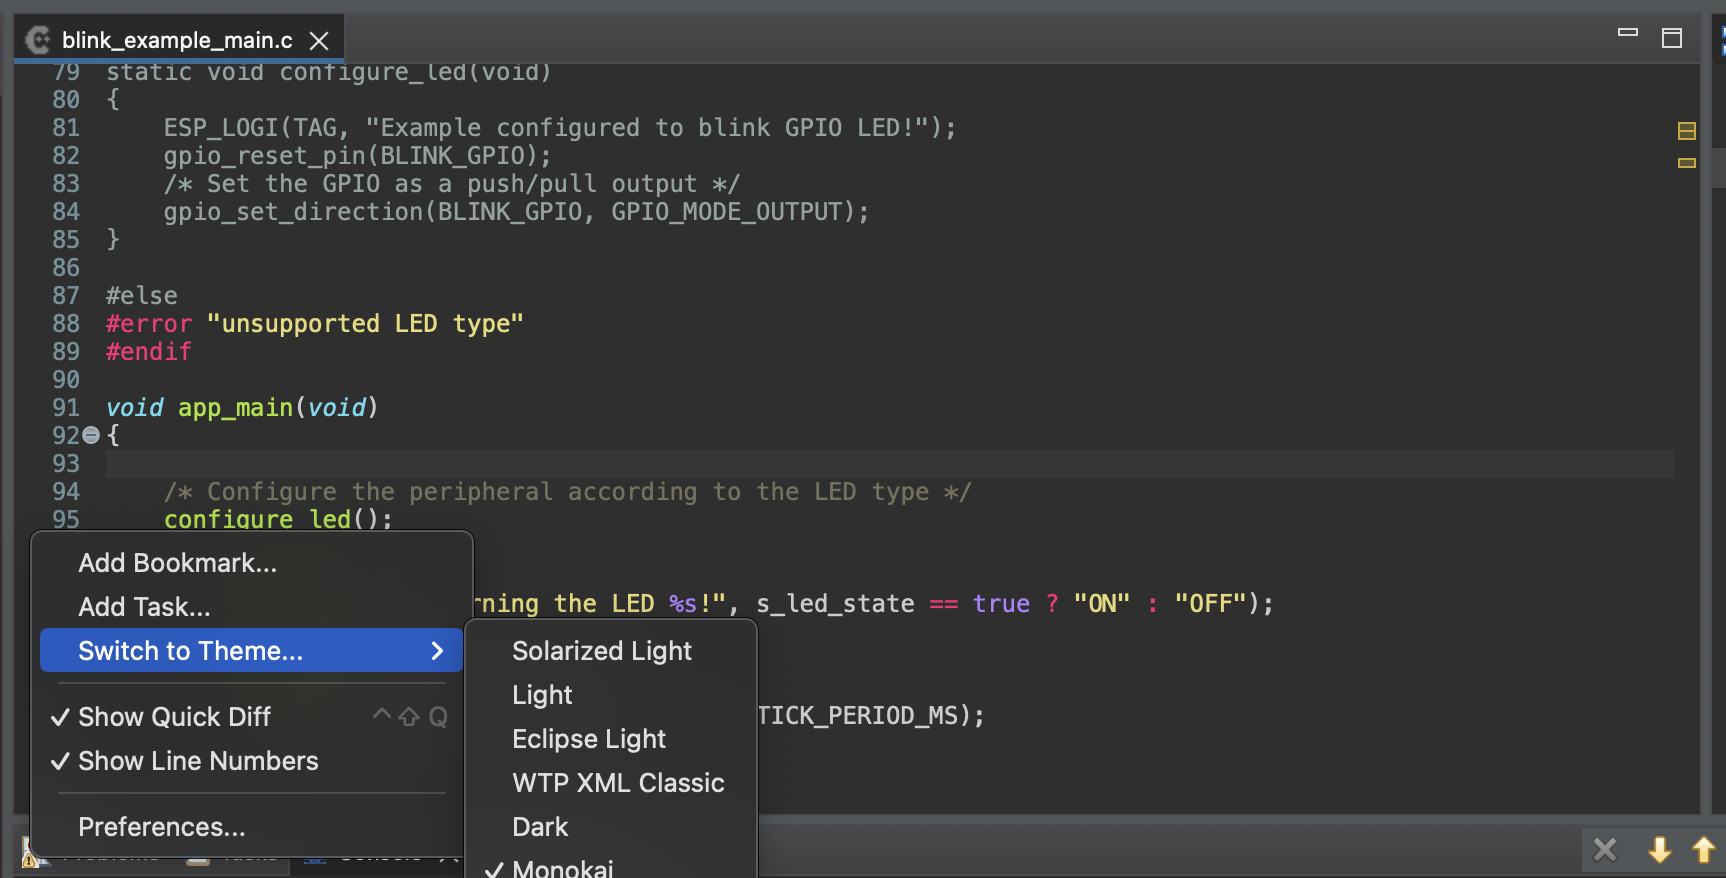This screenshot has width=1726, height=878.
Task: Click the Switch to Theme submenu arrow
Action: point(436,651)
